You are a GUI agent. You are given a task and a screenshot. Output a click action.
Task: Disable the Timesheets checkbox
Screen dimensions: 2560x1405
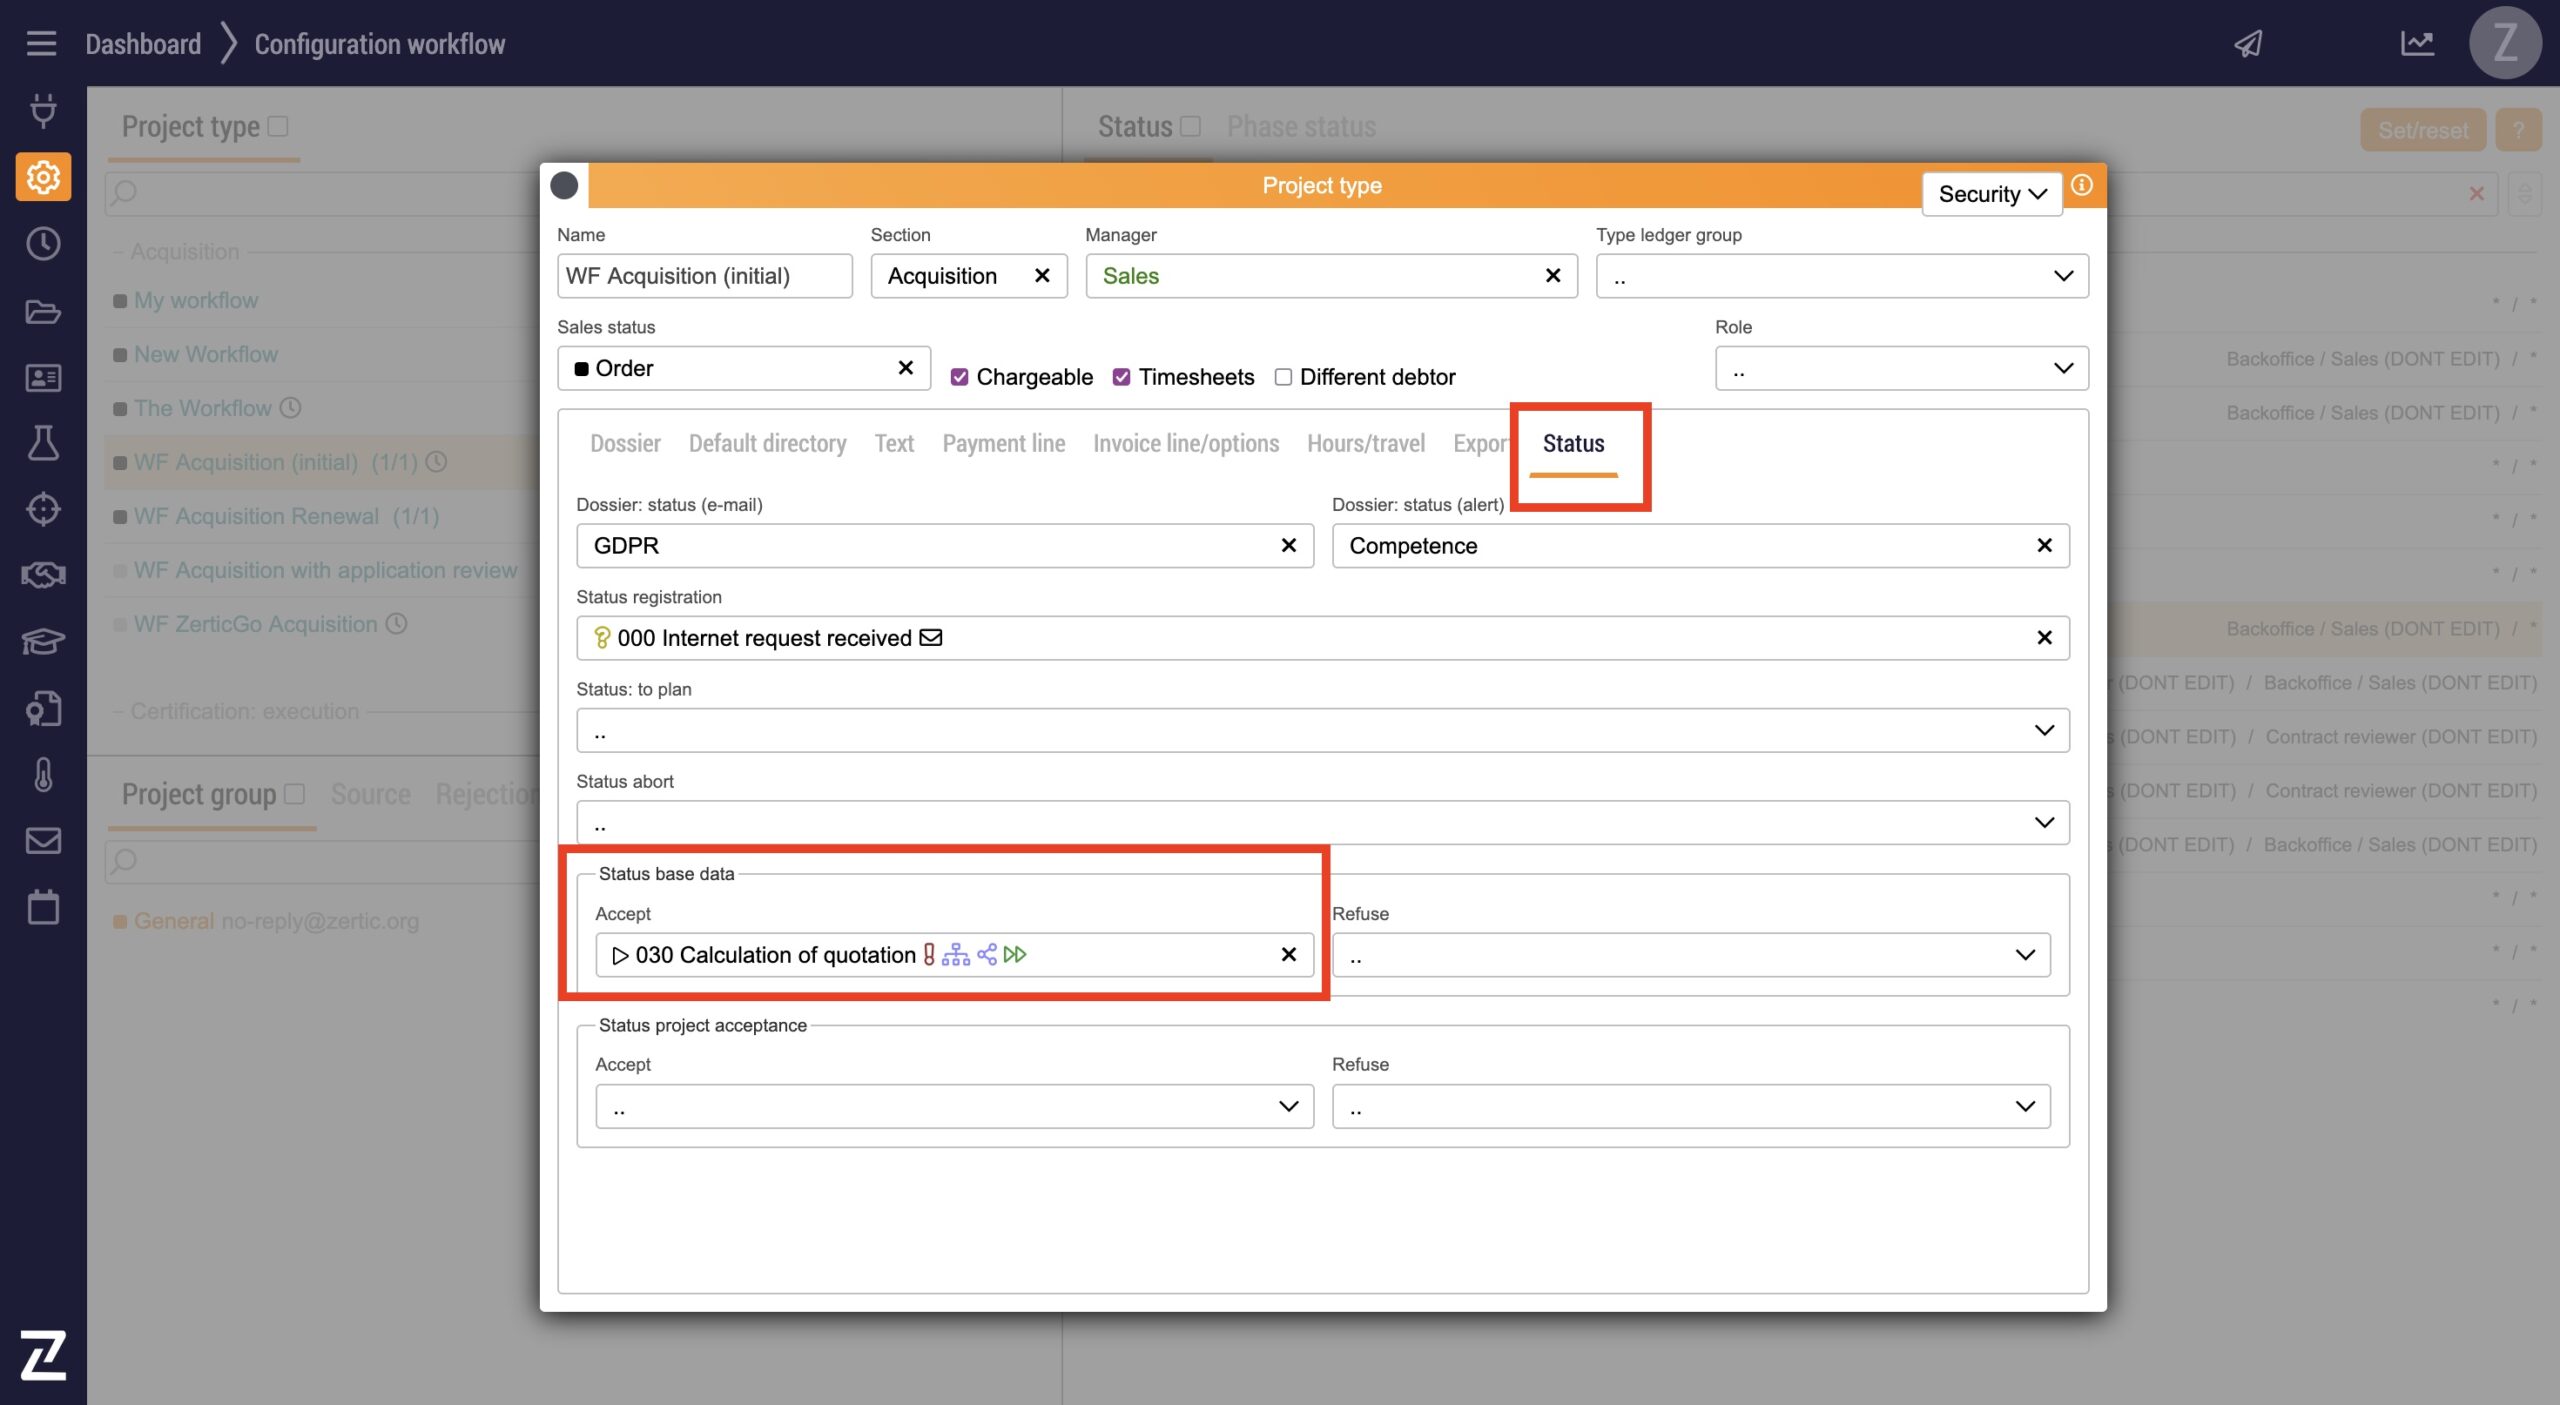click(x=1121, y=377)
